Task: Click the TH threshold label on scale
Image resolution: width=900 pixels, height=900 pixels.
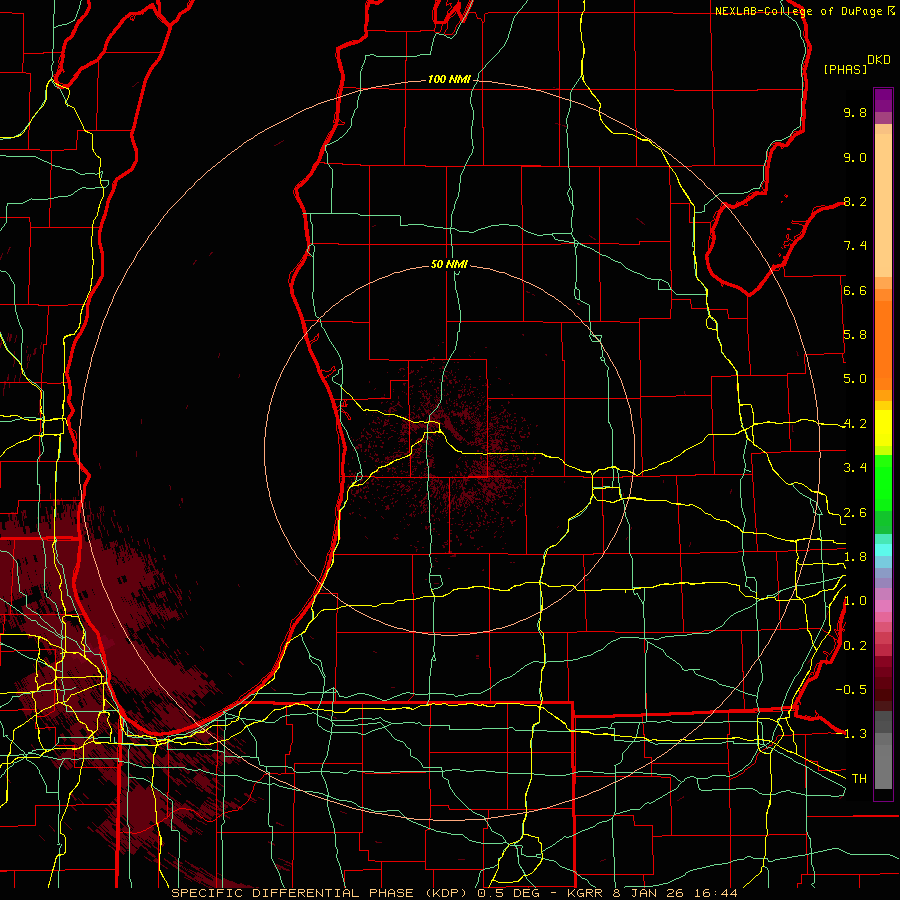Action: pyautogui.click(x=859, y=779)
